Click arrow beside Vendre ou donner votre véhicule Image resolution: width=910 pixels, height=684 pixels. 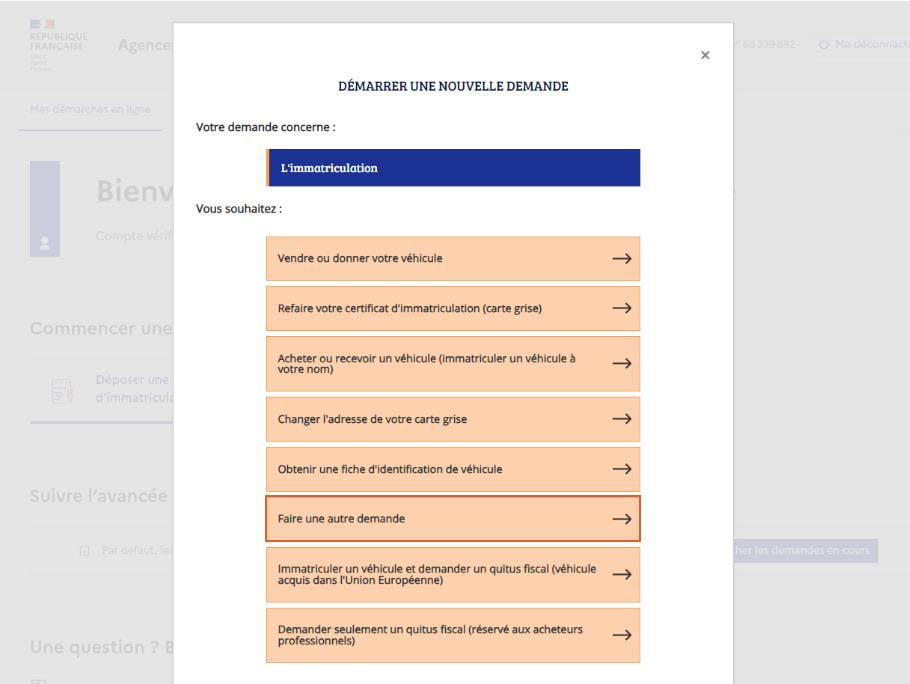pyautogui.click(x=622, y=258)
